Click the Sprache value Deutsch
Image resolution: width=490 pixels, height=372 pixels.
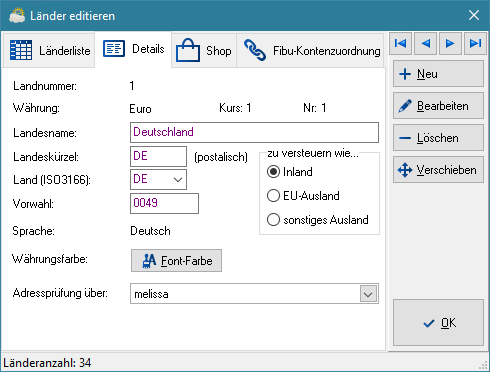(150, 231)
